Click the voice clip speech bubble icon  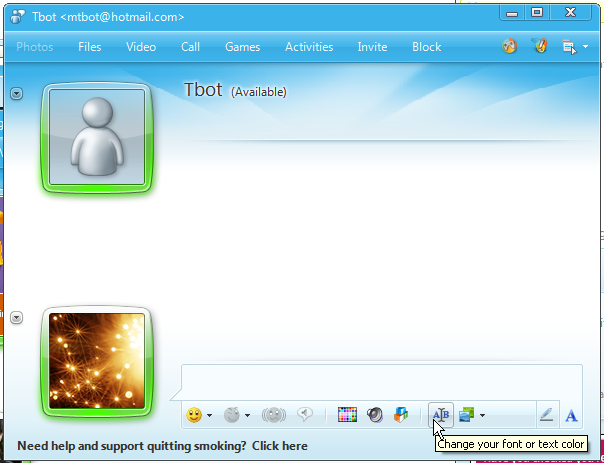[306, 415]
